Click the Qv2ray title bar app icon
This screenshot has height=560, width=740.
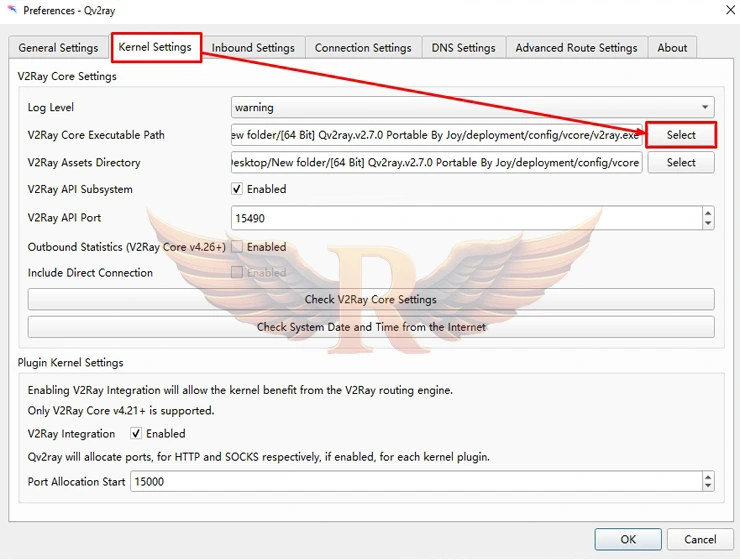click(x=11, y=10)
